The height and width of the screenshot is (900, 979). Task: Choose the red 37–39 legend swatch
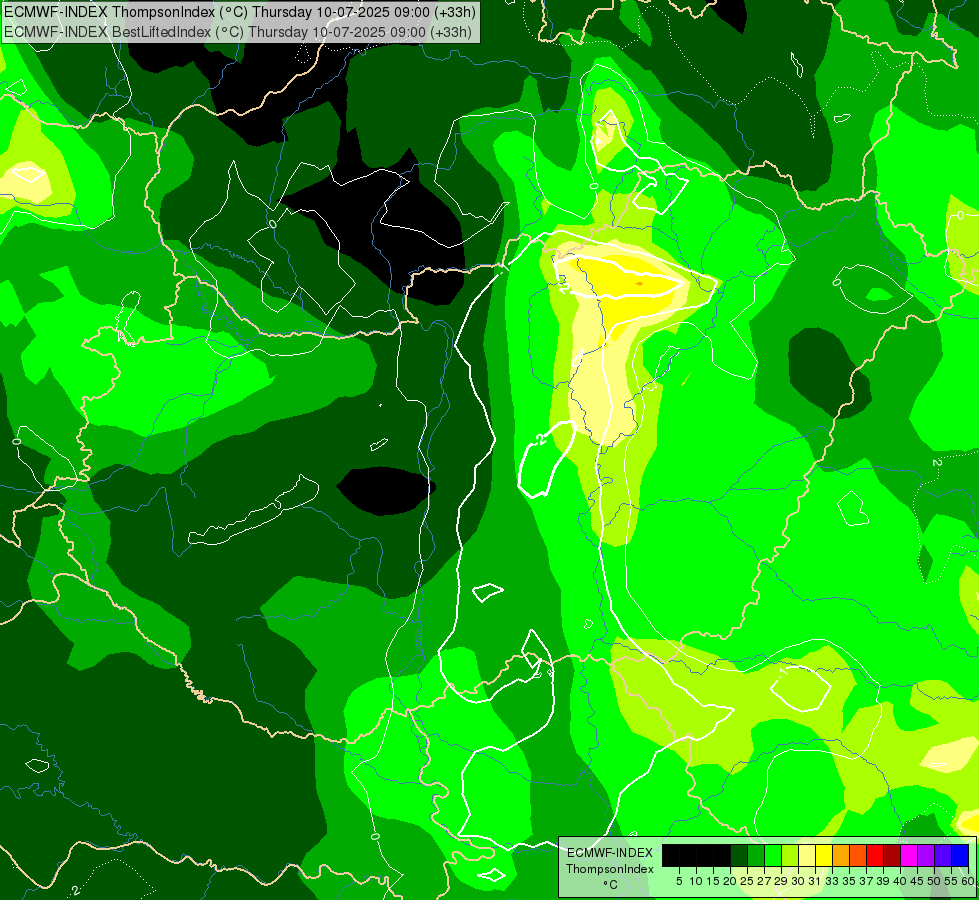(x=875, y=855)
